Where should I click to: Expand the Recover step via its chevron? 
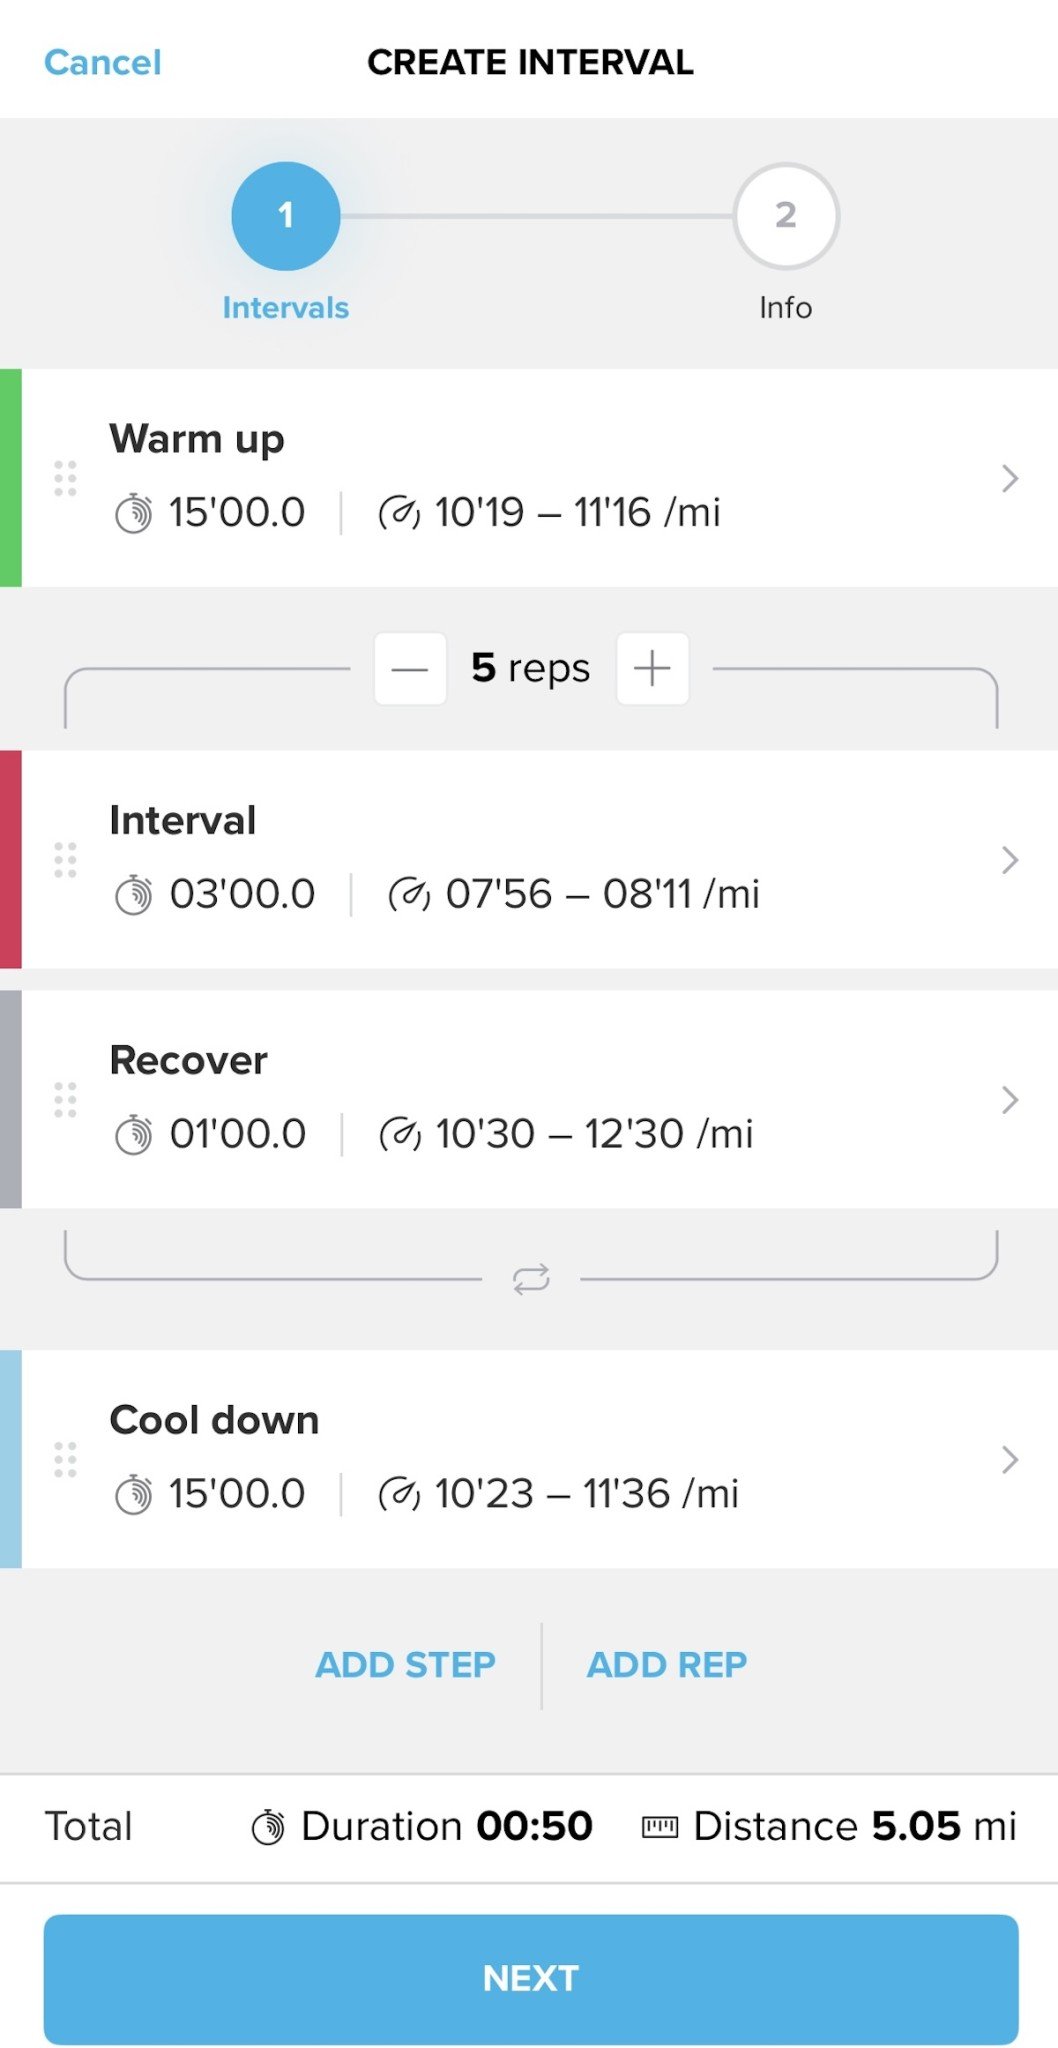(1009, 1100)
